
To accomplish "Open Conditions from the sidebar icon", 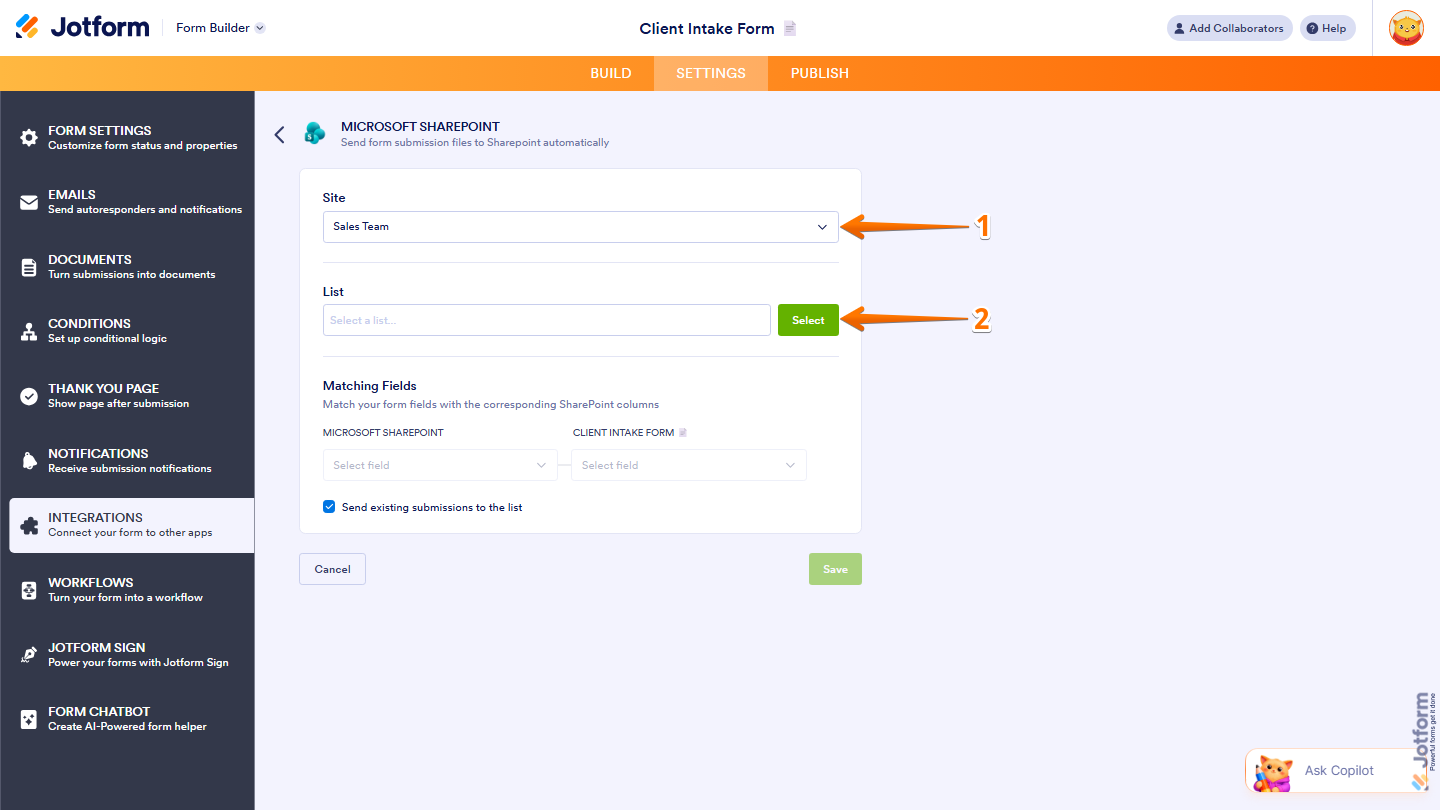I will [29, 330].
